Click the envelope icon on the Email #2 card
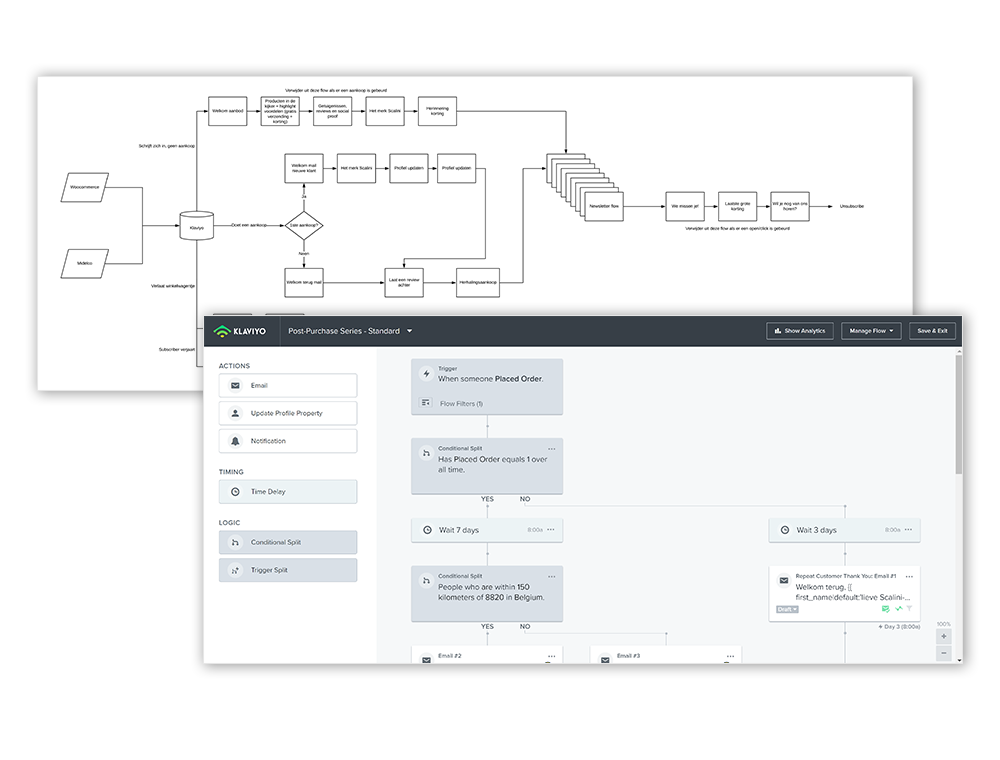The image size is (1000, 760). pyautogui.click(x=426, y=660)
